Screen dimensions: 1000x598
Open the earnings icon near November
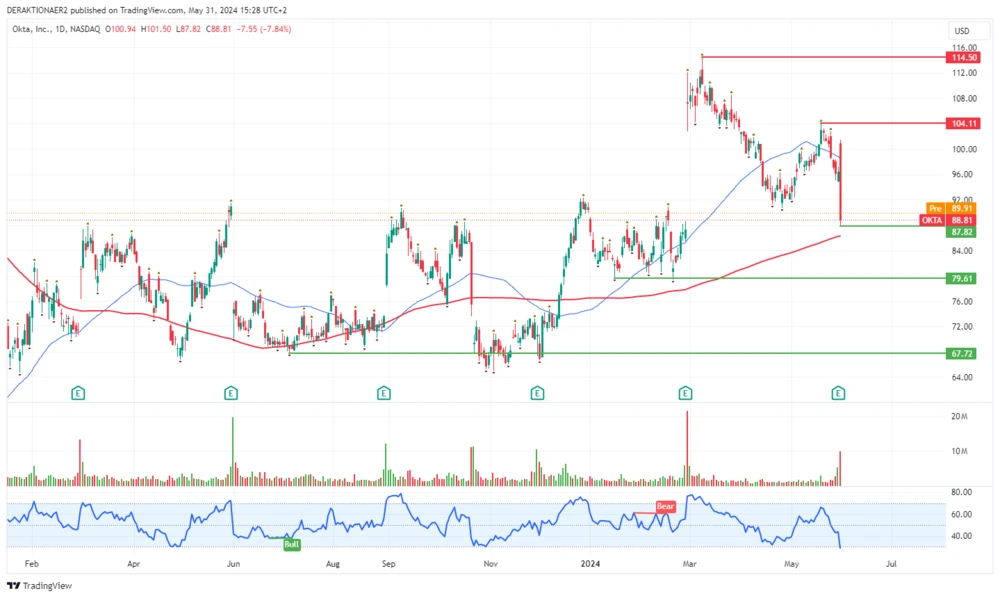[538, 393]
